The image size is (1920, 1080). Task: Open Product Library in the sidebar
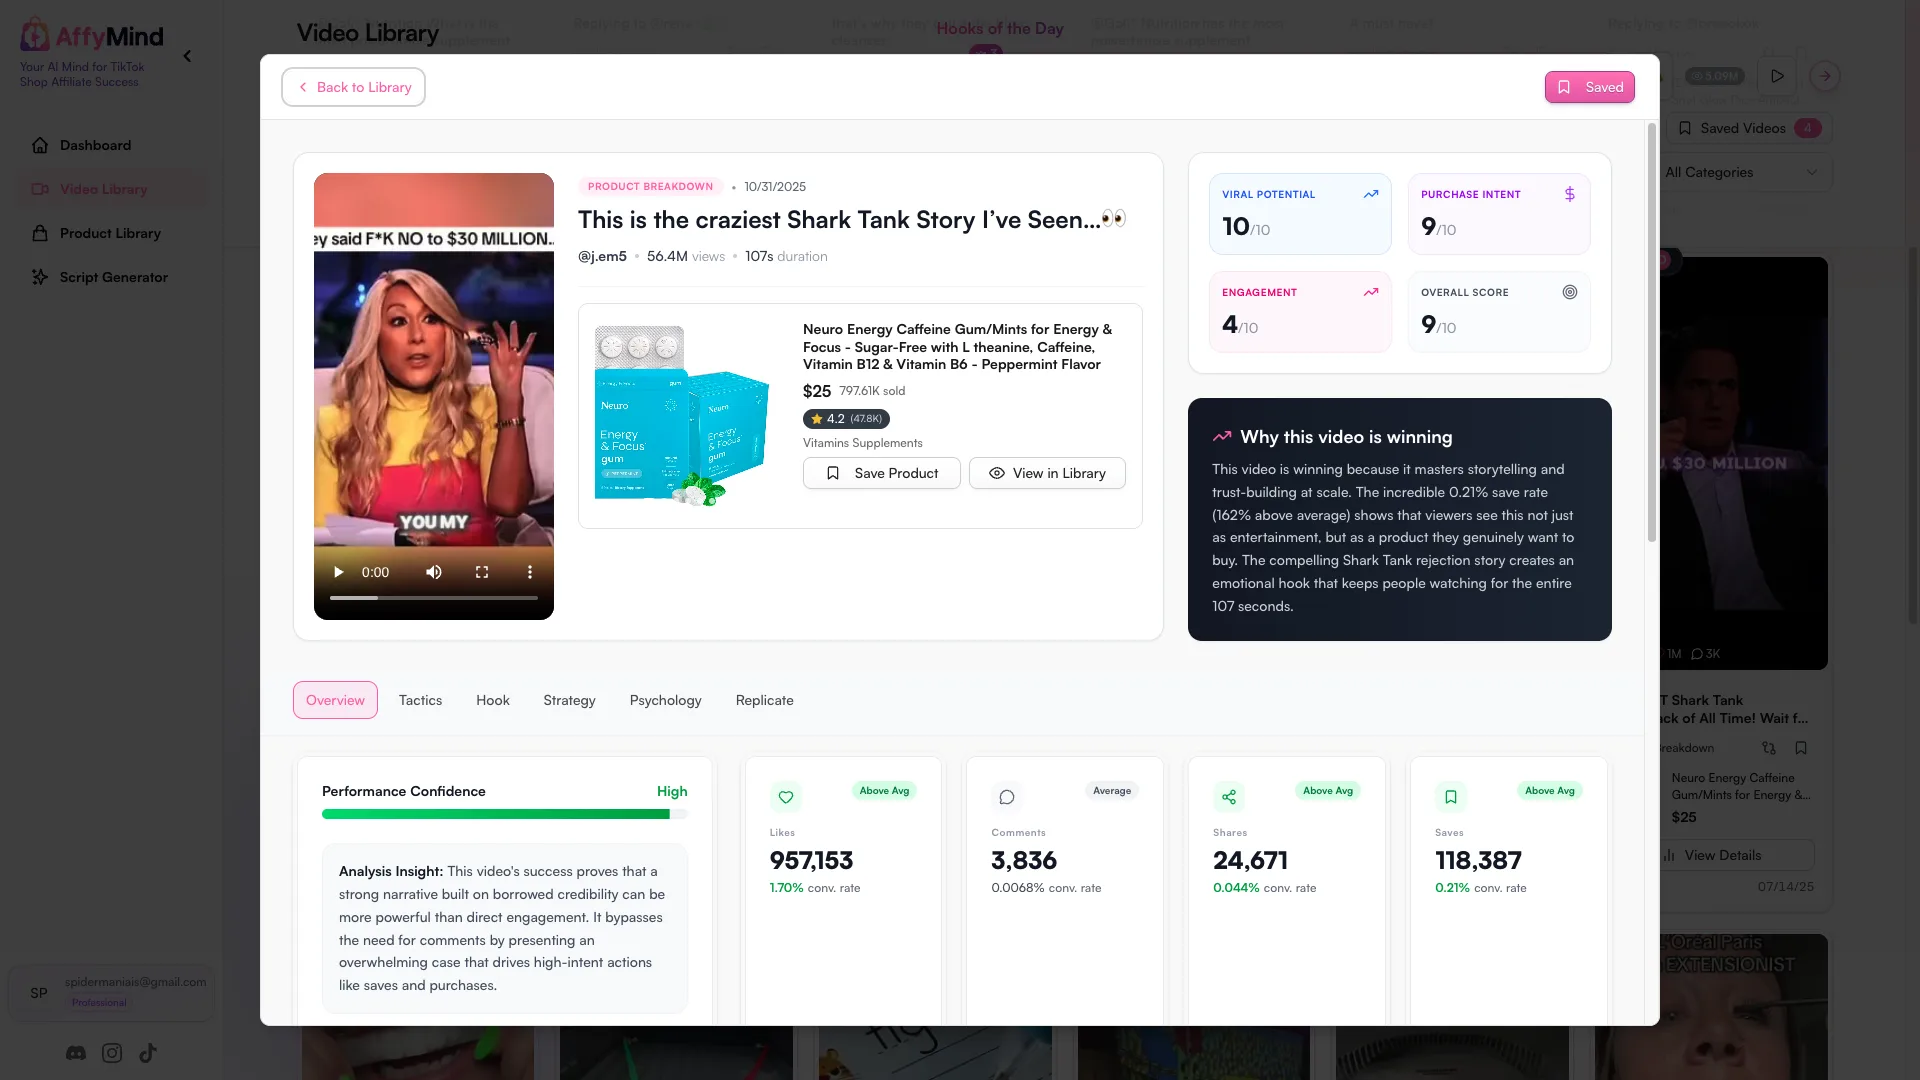pyautogui.click(x=110, y=233)
